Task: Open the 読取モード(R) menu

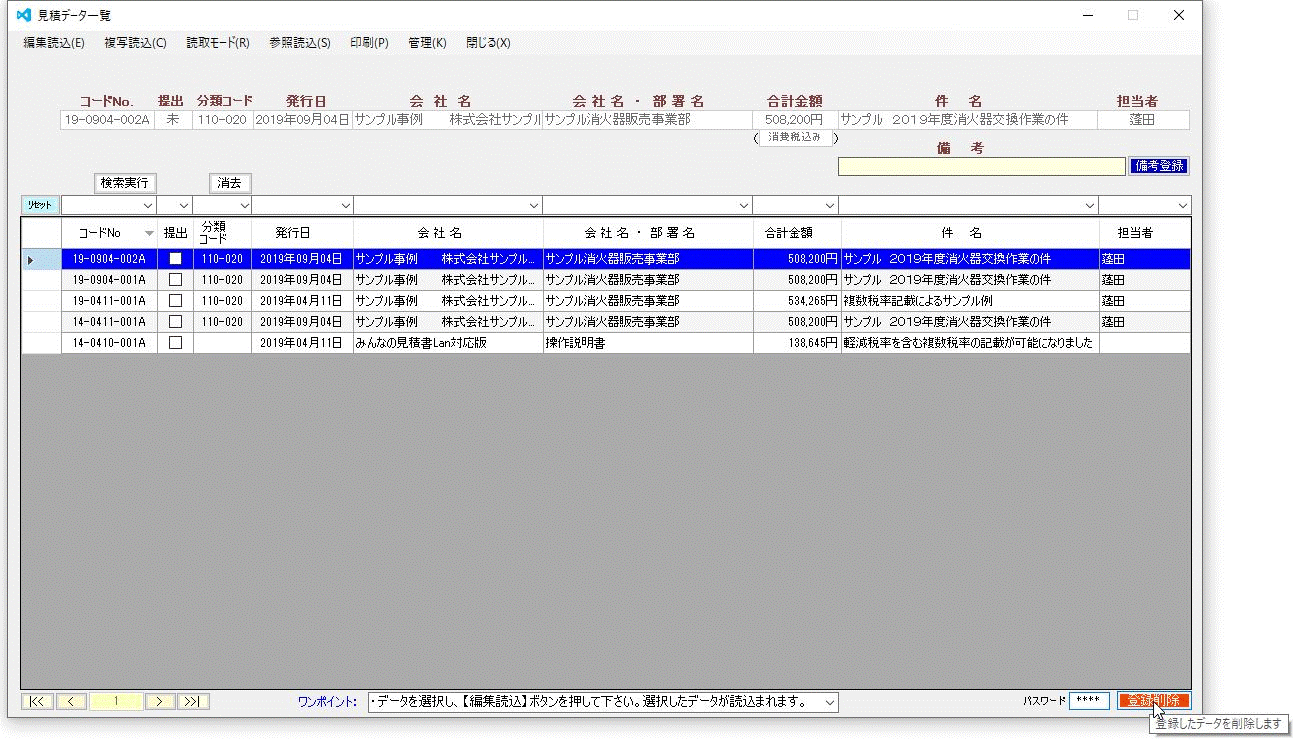Action: (218, 43)
